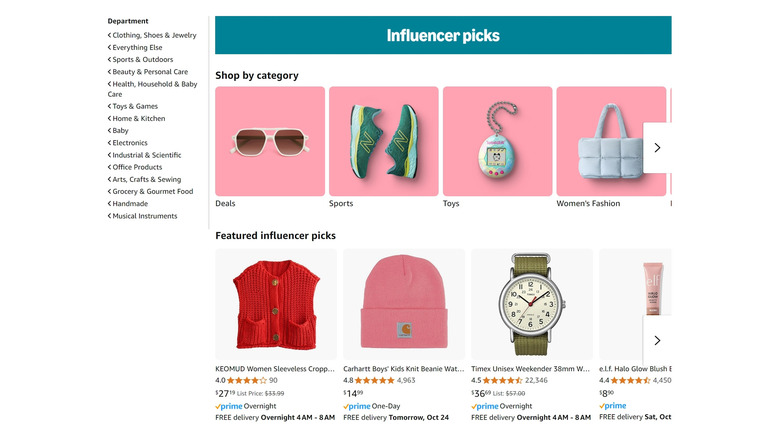View the pink Carhartt beanie image

tap(404, 304)
